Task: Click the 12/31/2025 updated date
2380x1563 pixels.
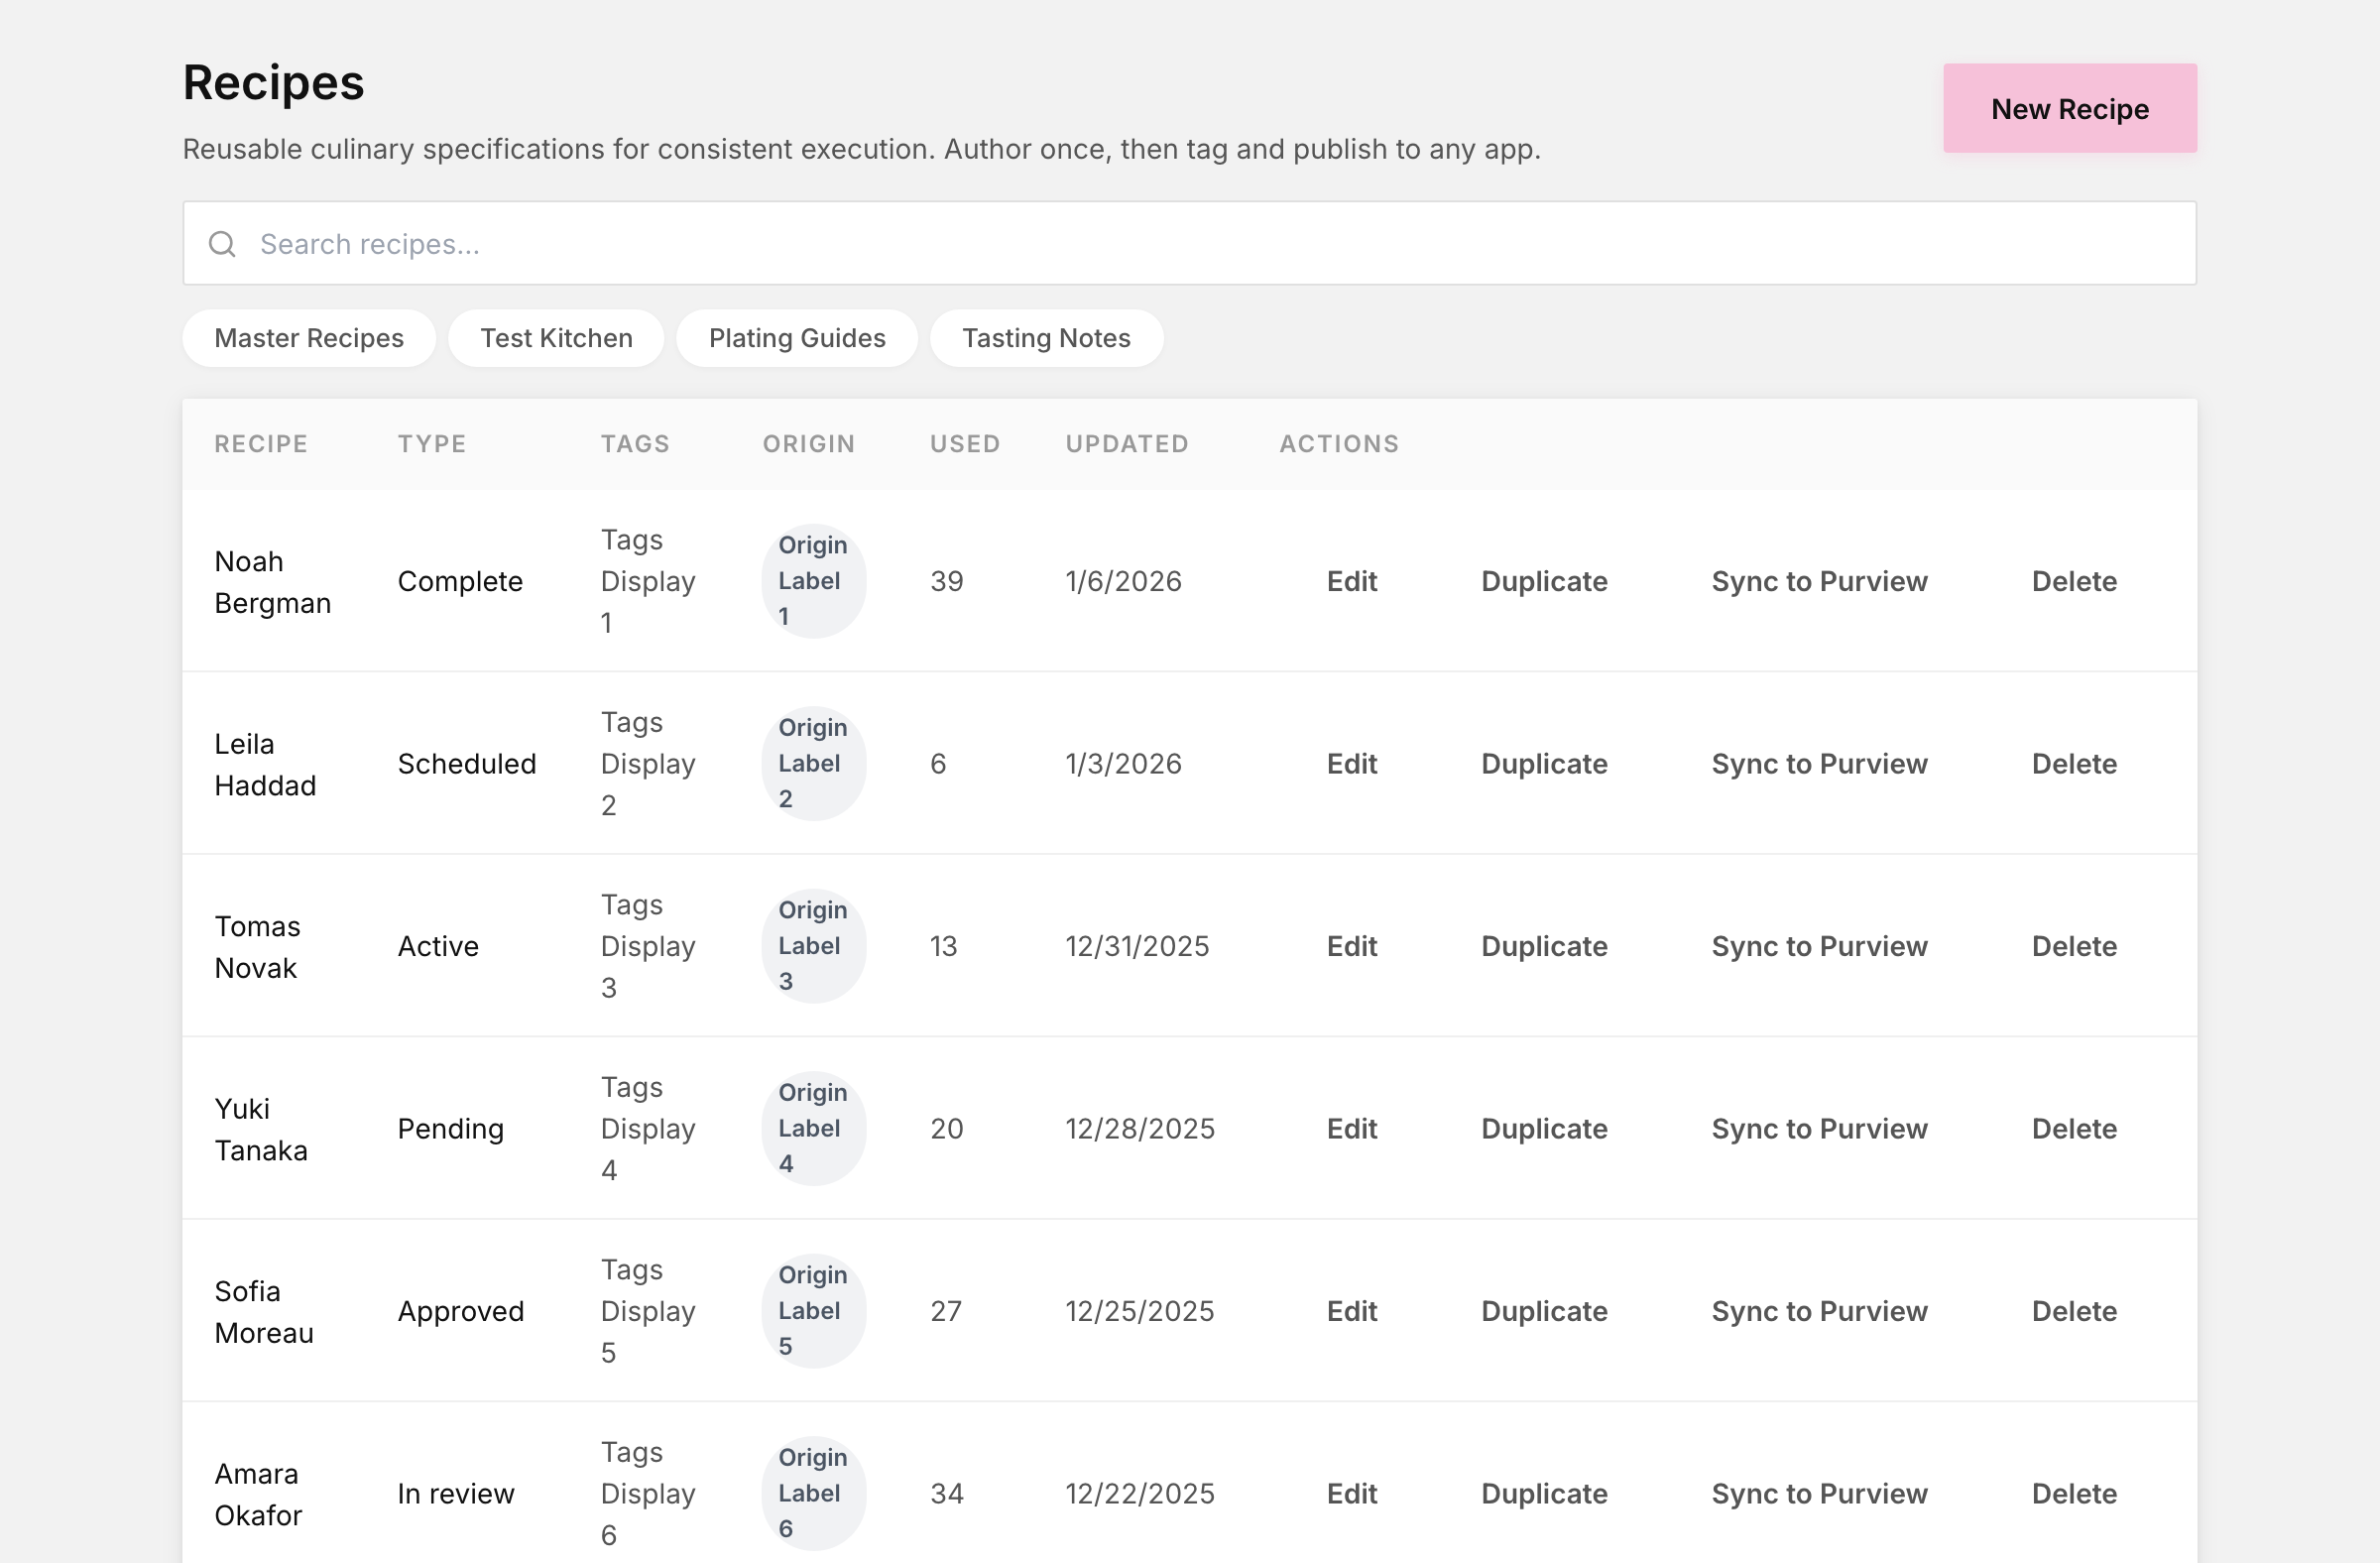Action: click(x=1137, y=946)
